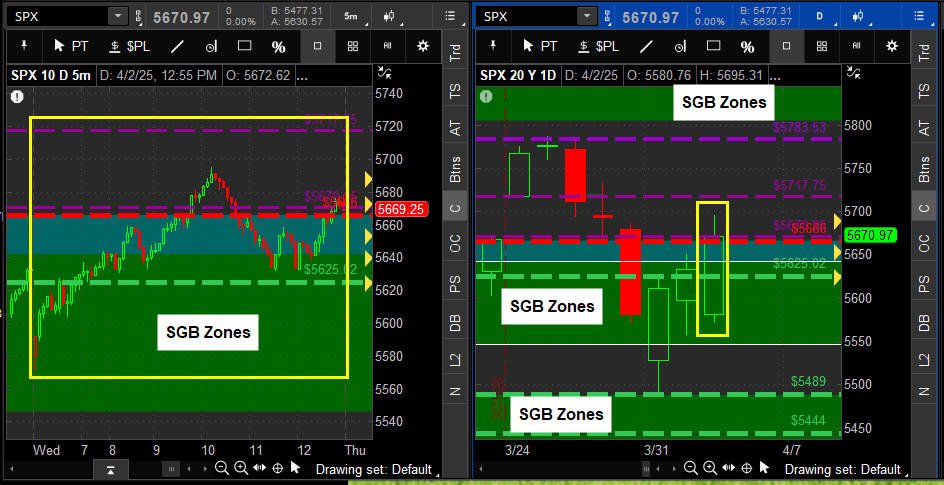Open the AT sidebar tab, left chart
Viewport: 944px width, 485px height.
coord(455,128)
